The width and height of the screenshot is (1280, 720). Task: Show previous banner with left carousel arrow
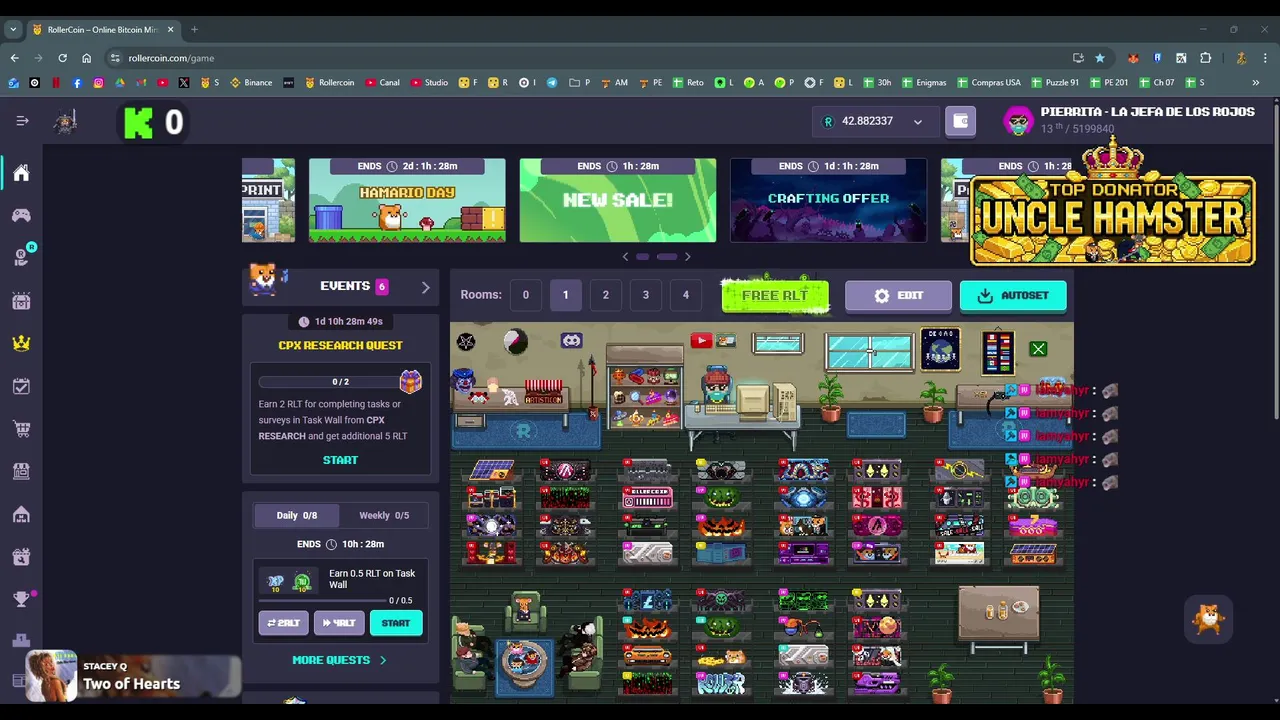click(626, 257)
